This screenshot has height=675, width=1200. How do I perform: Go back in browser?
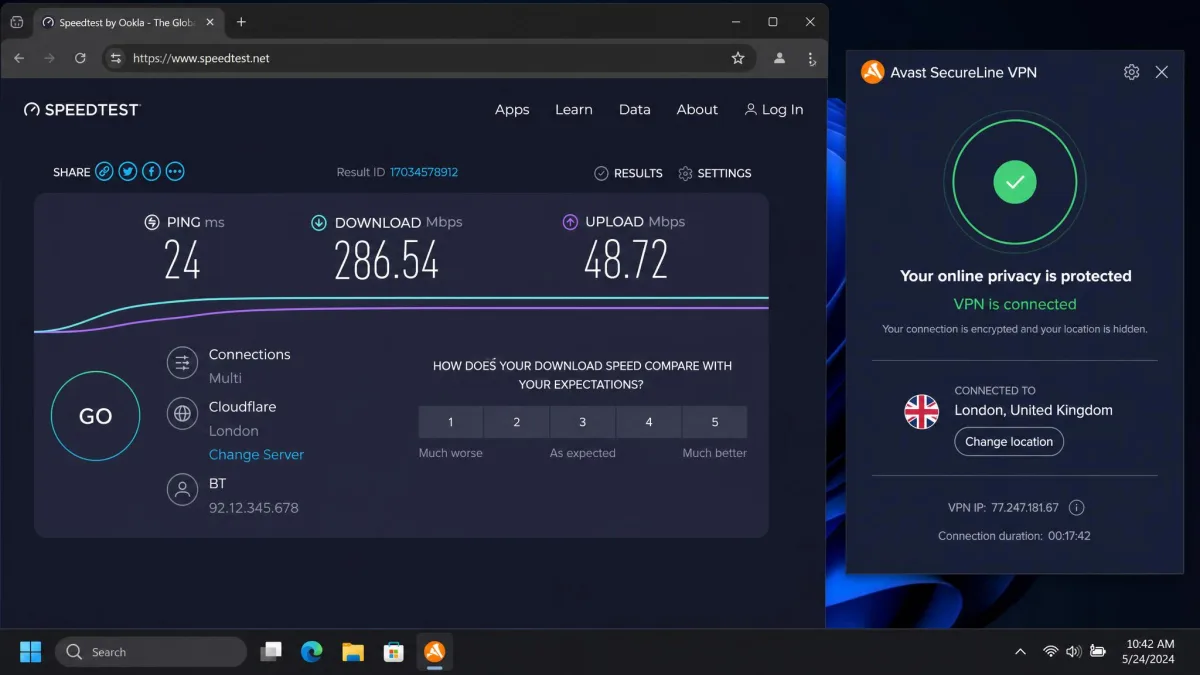pyautogui.click(x=19, y=58)
